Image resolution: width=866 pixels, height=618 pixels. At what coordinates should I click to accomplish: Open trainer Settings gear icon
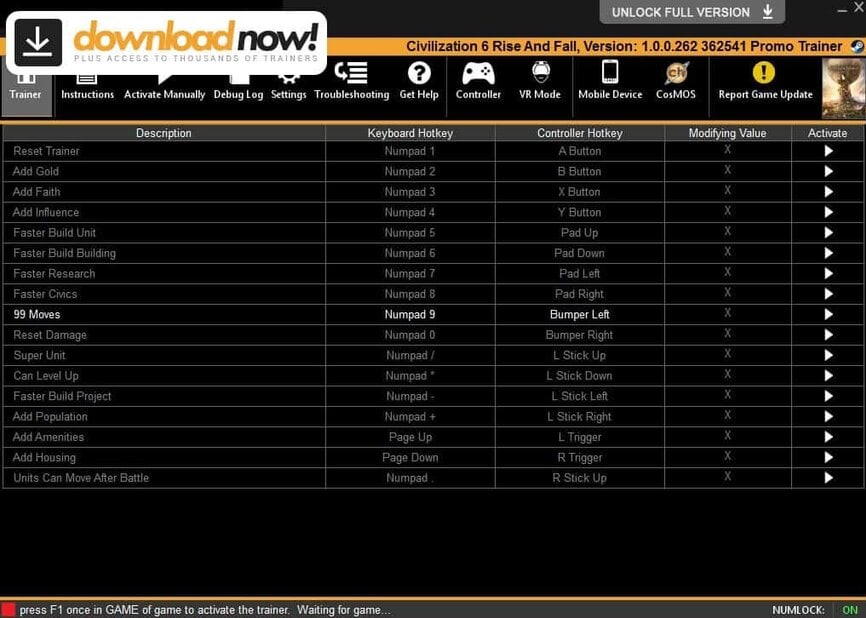288,82
